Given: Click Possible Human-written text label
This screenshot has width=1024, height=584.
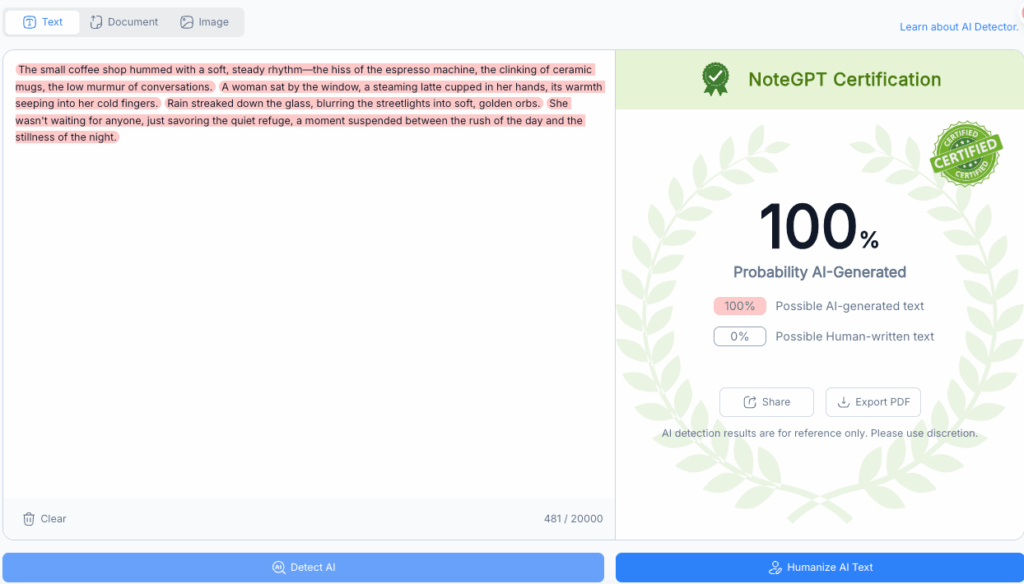Looking at the screenshot, I should [855, 336].
